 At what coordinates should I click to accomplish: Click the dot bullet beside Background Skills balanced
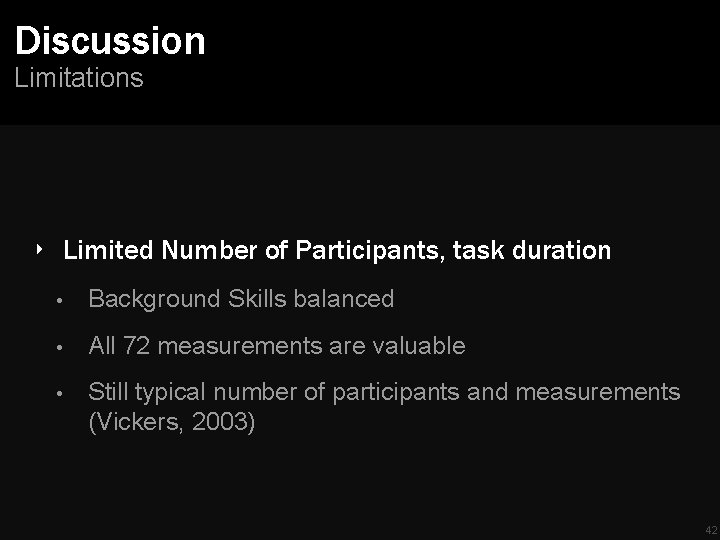click(x=62, y=299)
